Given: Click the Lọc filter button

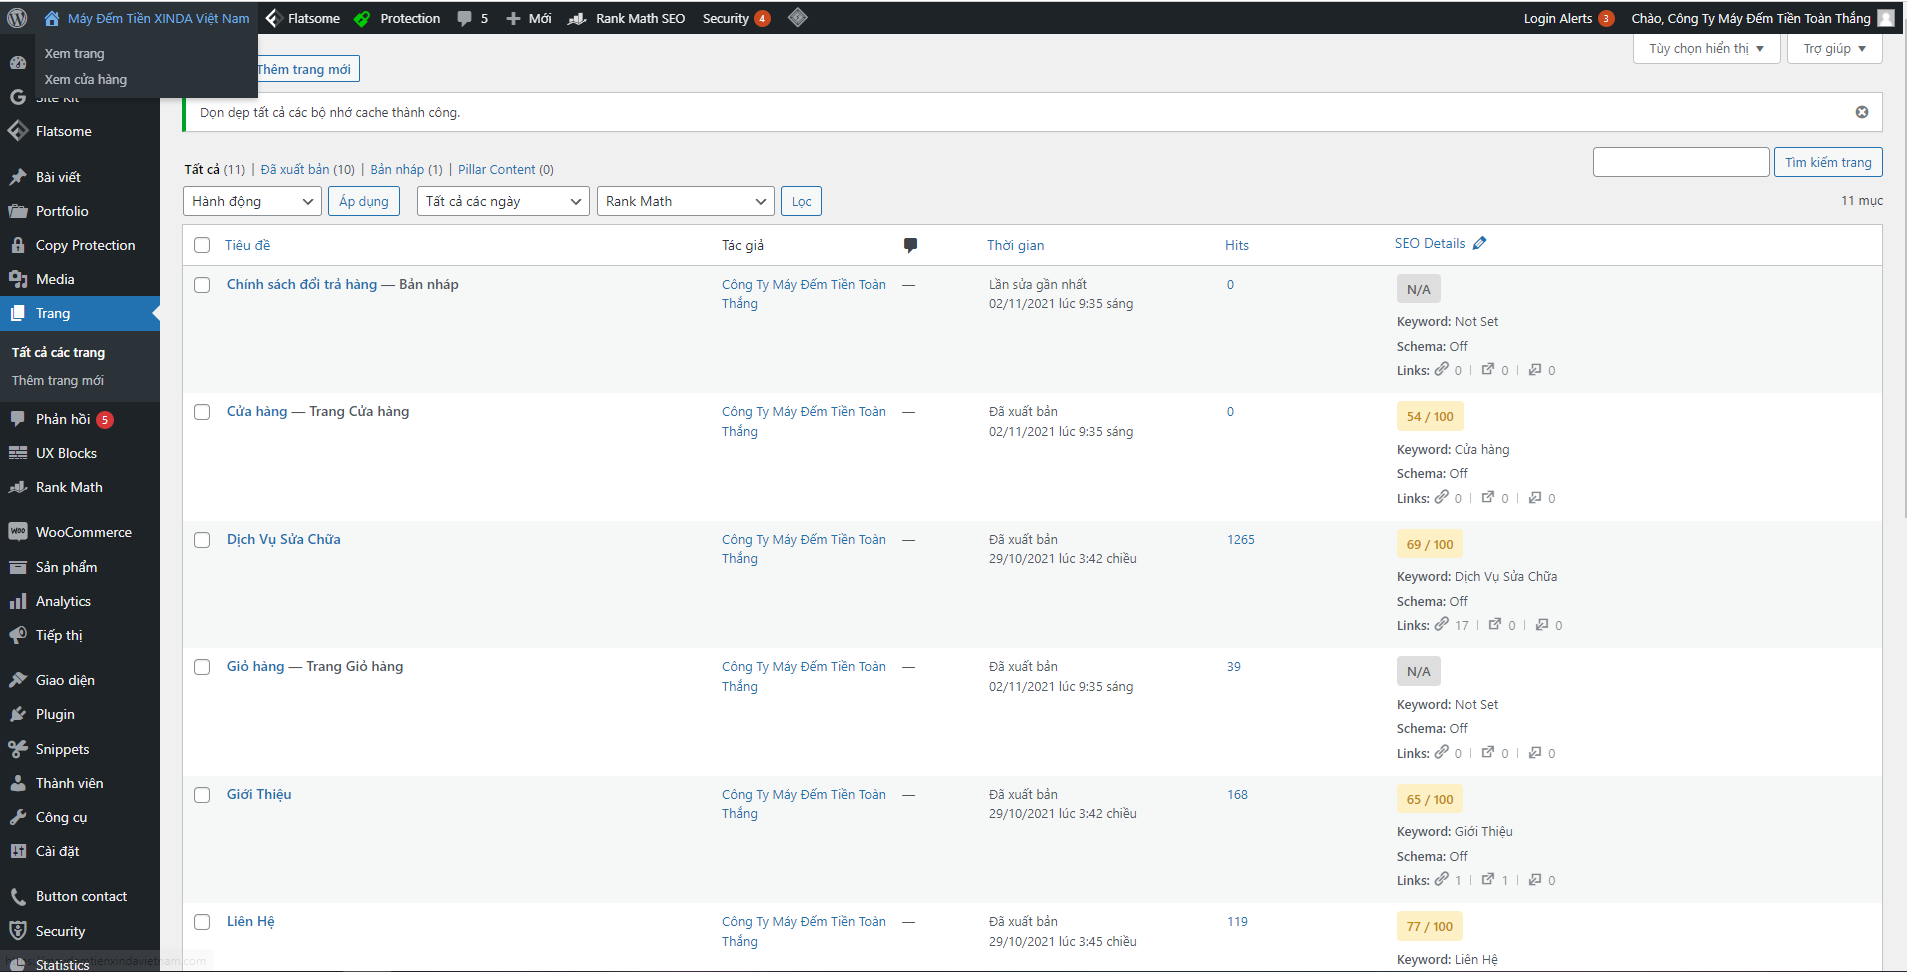Looking at the screenshot, I should coord(801,201).
